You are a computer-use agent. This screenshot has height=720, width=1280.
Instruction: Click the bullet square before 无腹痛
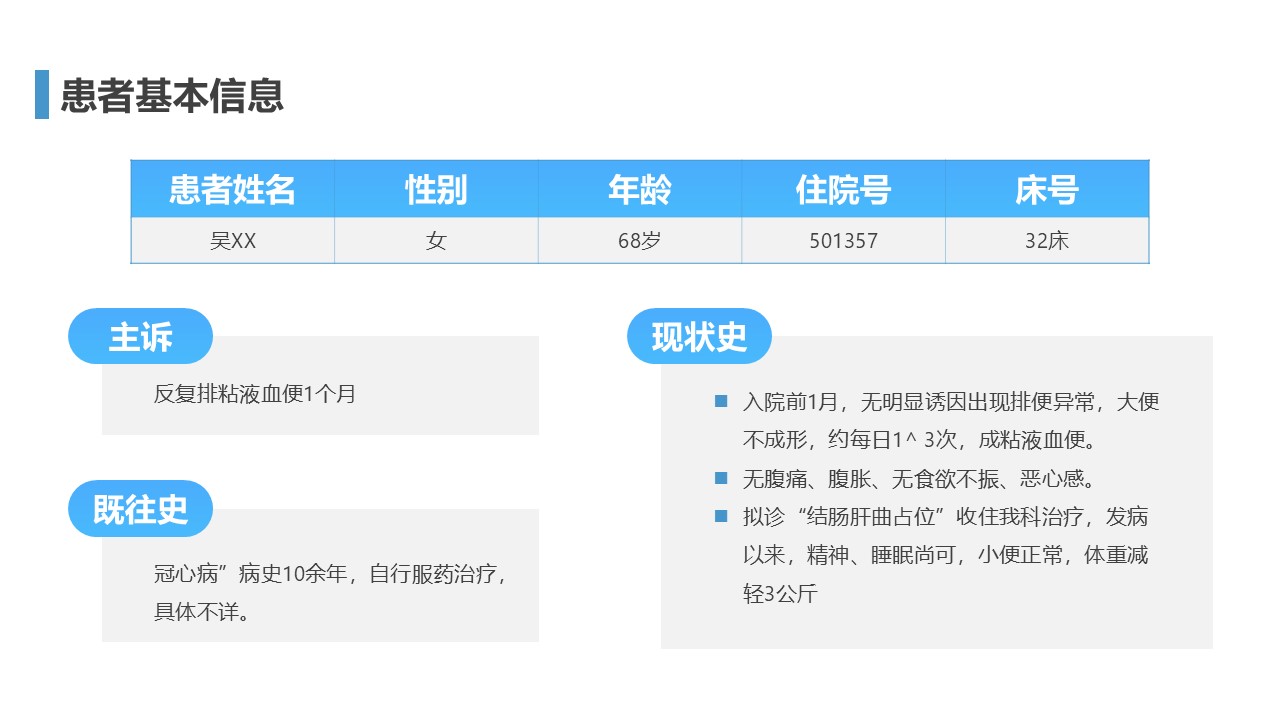(721, 477)
